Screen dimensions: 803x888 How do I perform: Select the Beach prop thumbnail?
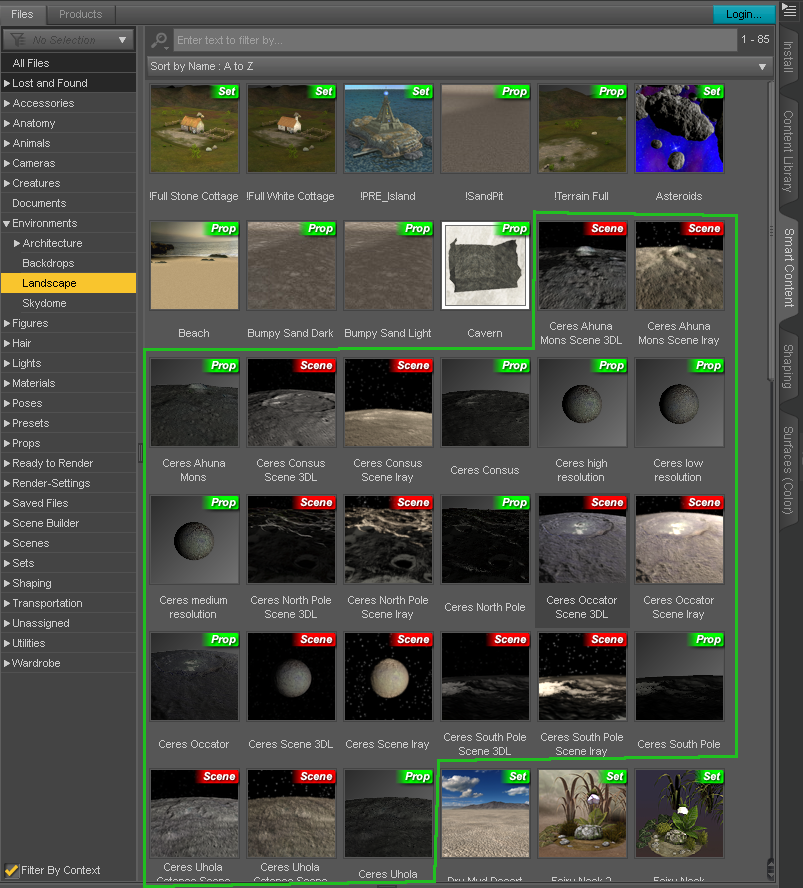194,266
